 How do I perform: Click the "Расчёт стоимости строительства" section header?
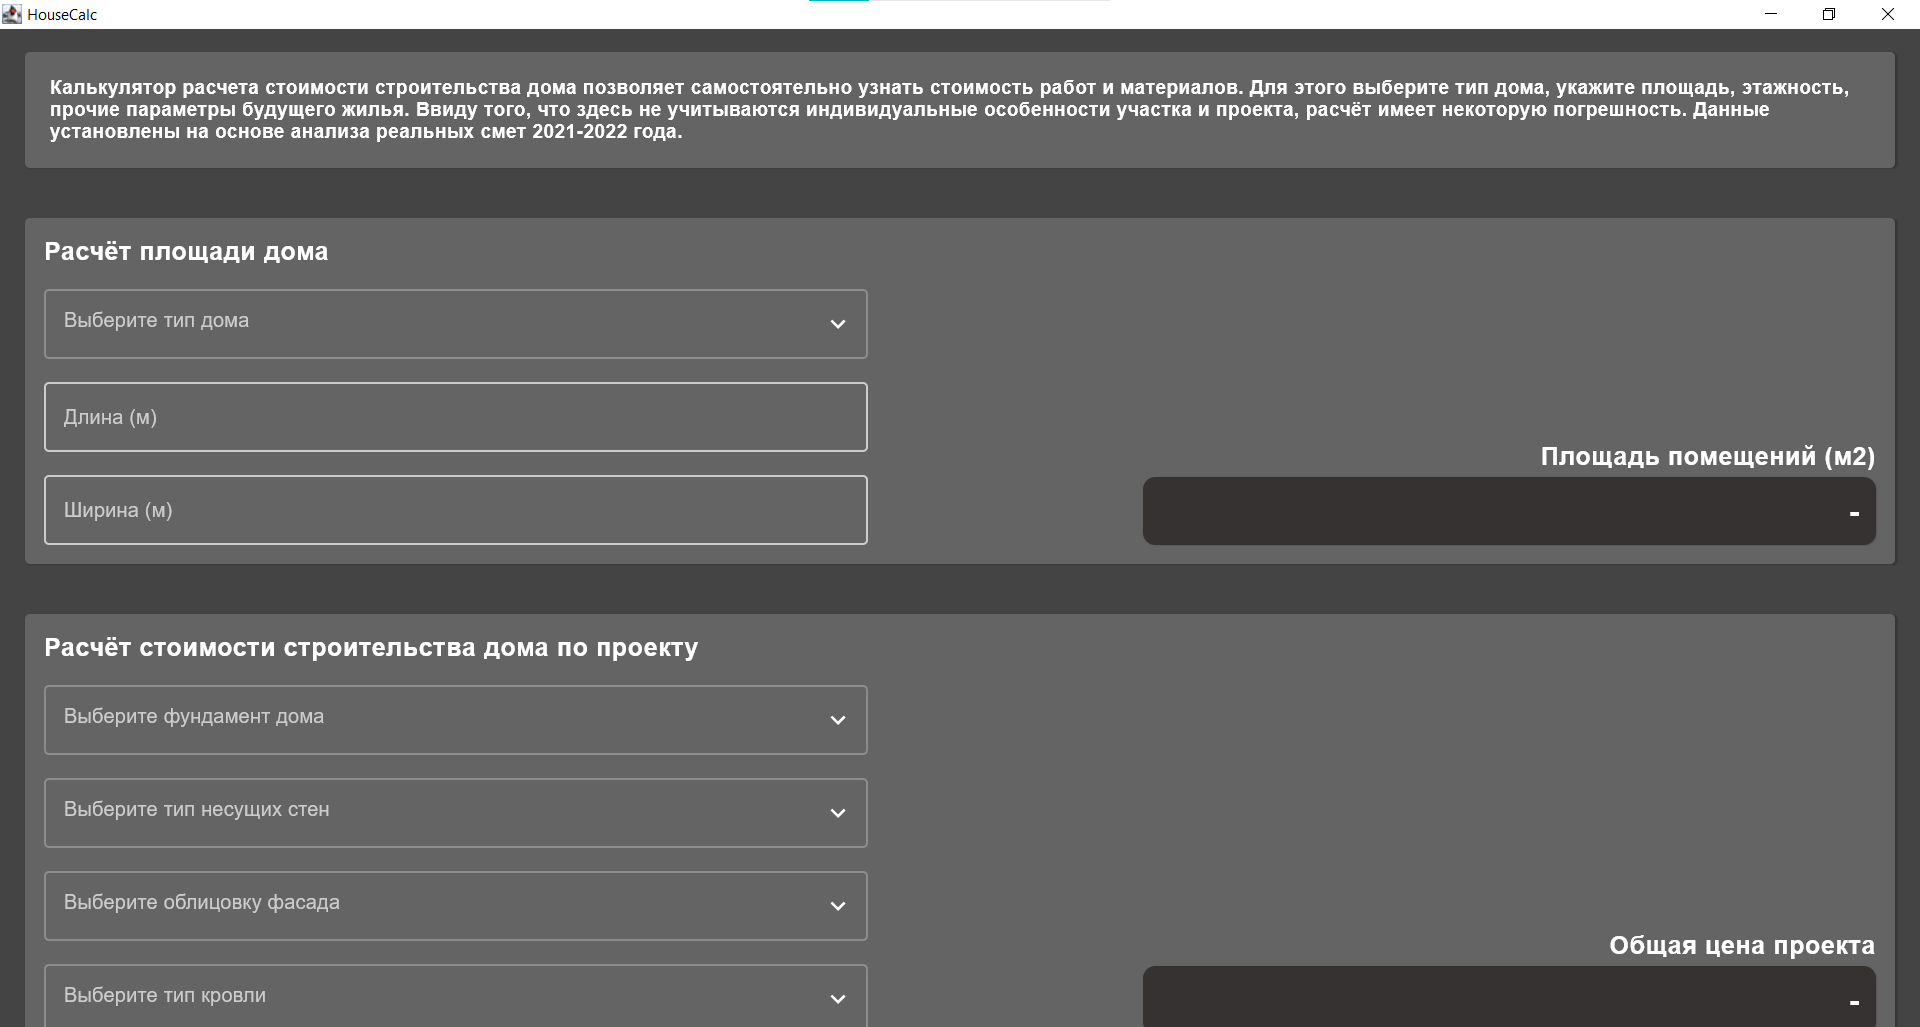[370, 647]
